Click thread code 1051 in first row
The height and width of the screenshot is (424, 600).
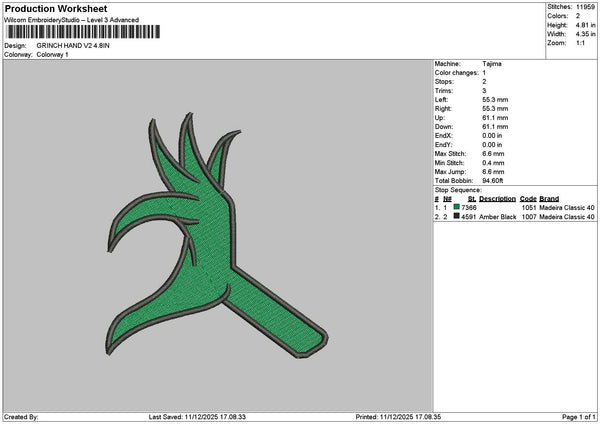[x=529, y=207]
